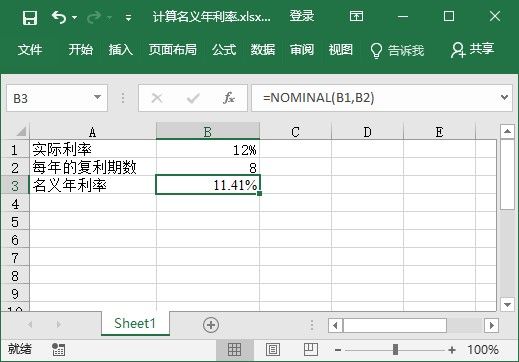Viewport: 519px width, 362px height.
Task: Switch to Page Break Preview
Action: pos(311,349)
